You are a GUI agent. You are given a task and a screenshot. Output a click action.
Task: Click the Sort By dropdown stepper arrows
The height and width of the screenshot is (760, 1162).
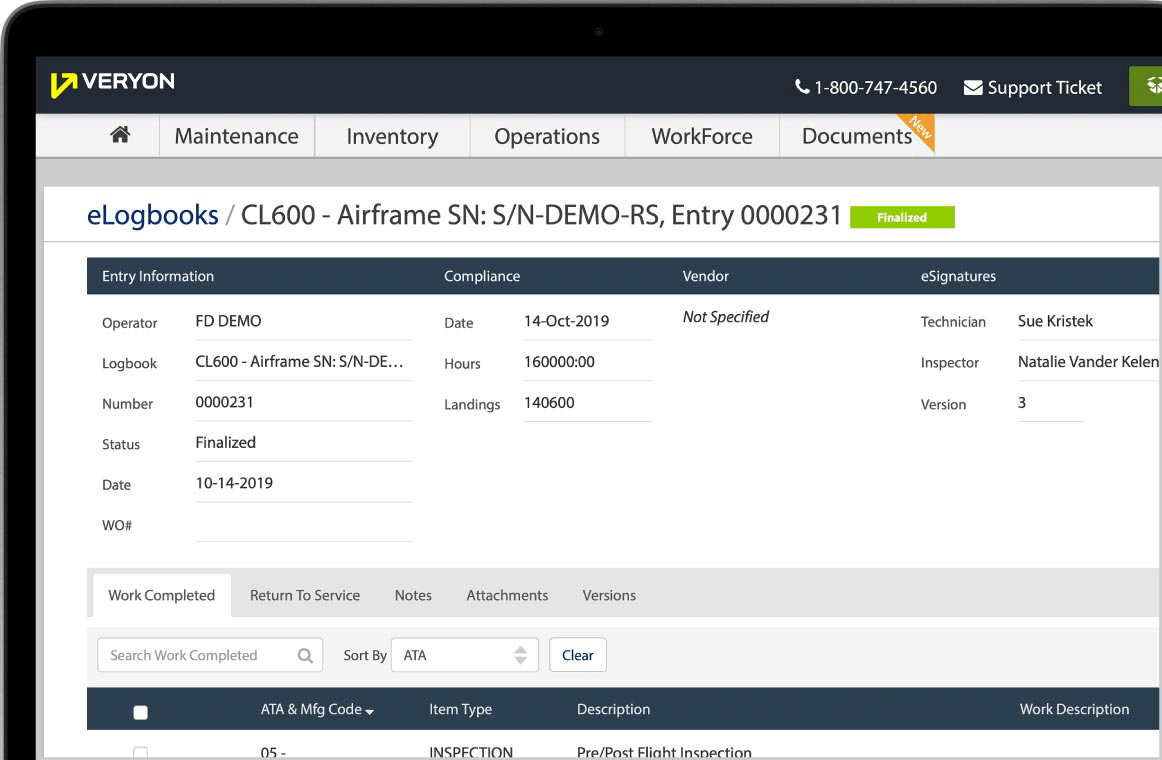tap(521, 655)
